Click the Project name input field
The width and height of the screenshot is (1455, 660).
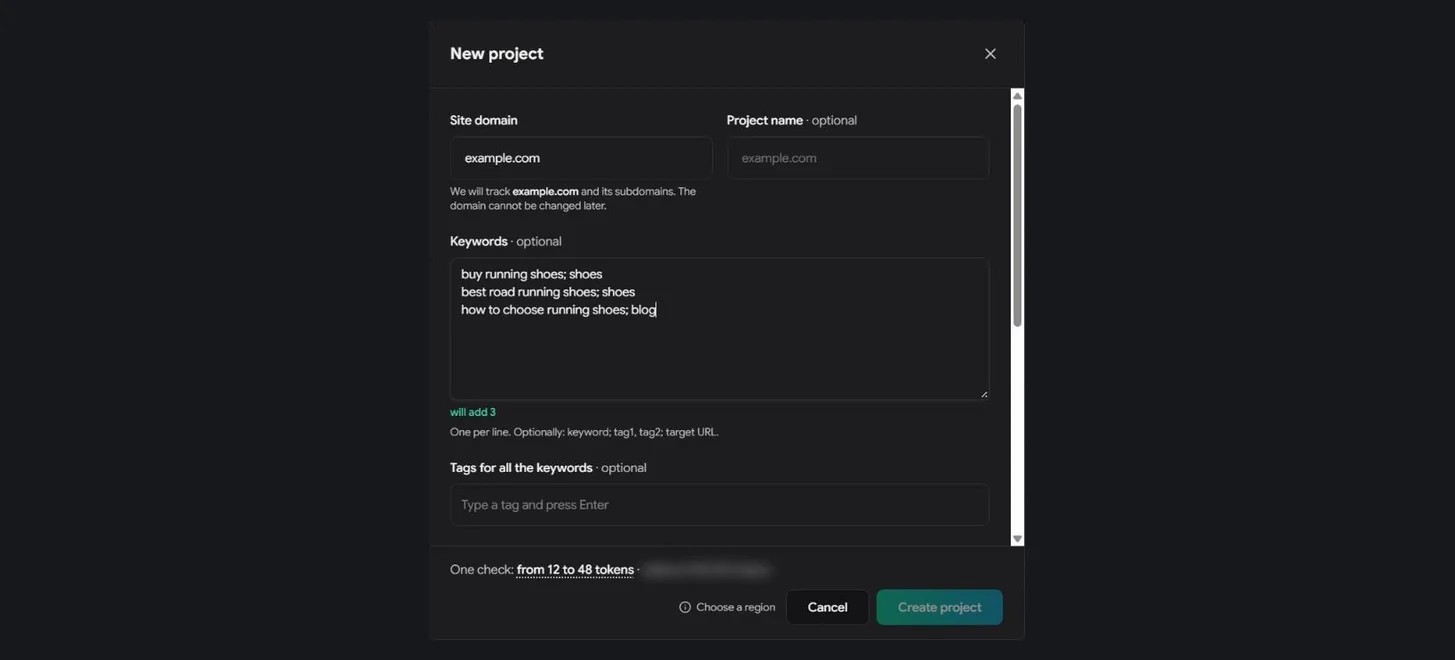(x=858, y=158)
